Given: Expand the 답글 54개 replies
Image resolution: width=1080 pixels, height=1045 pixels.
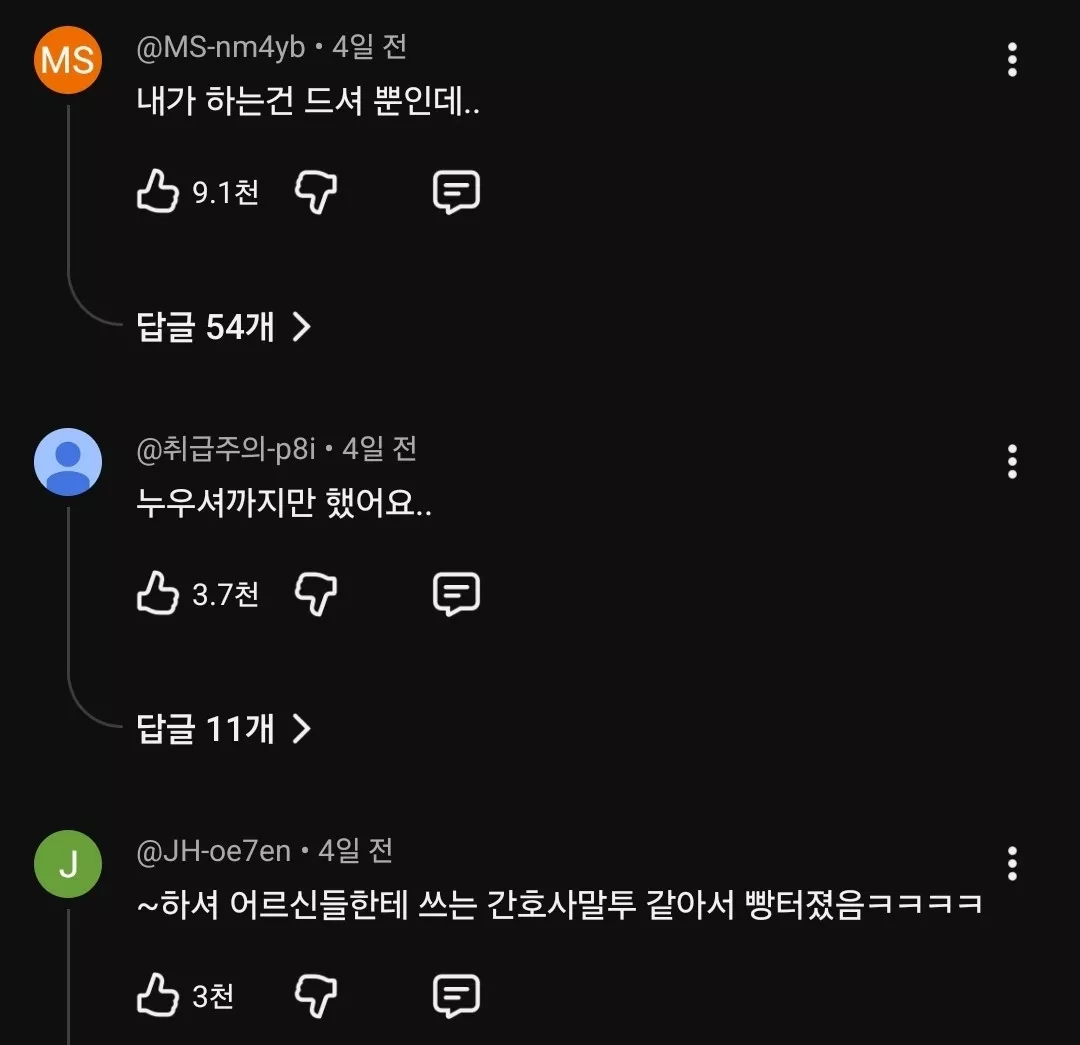Looking at the screenshot, I should click(205, 326).
